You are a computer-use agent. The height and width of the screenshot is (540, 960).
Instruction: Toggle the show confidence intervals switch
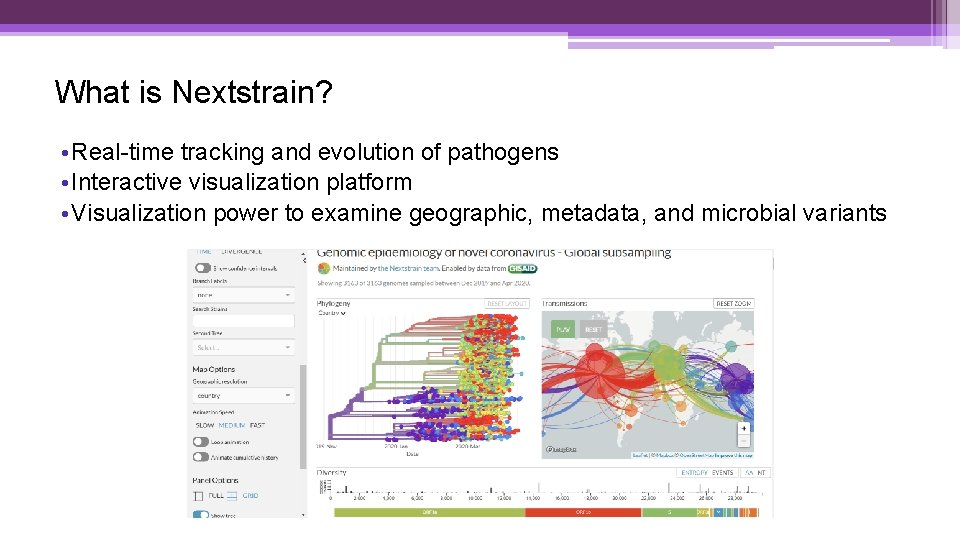point(203,268)
